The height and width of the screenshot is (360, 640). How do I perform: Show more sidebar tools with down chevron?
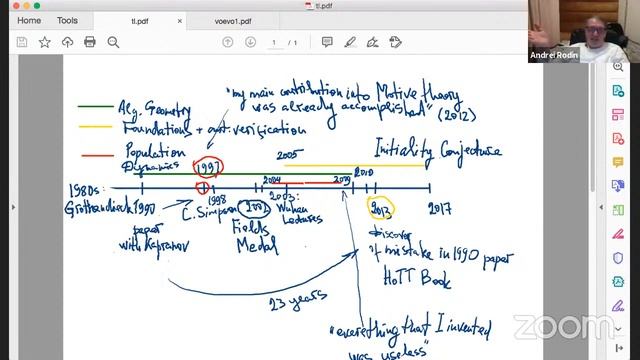point(618,329)
